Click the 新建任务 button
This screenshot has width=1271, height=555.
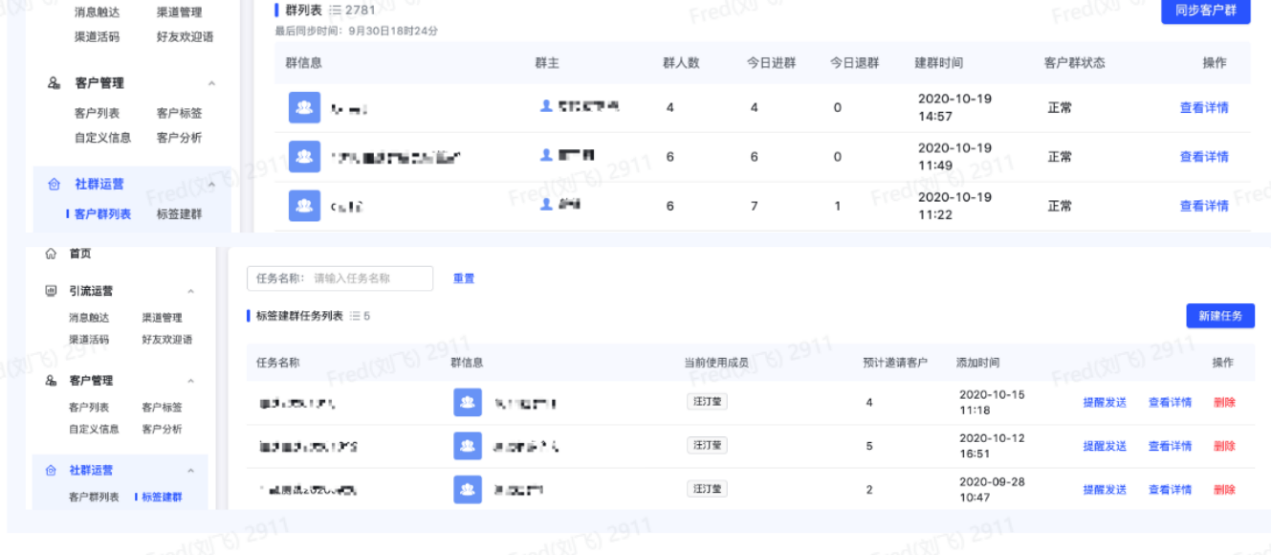pyautogui.click(x=1220, y=316)
